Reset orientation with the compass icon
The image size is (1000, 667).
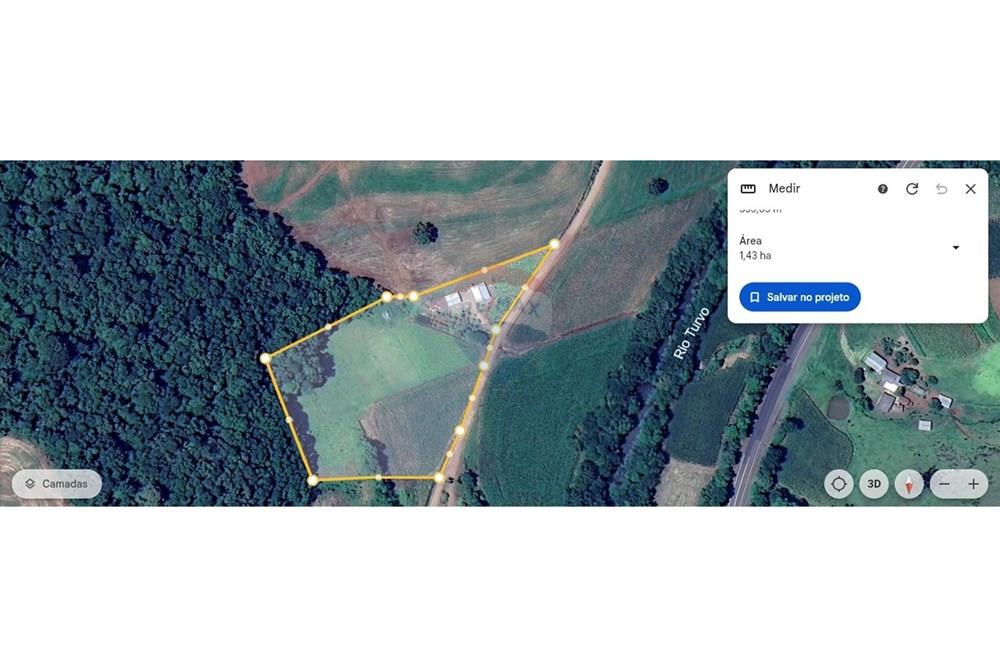[x=909, y=484]
